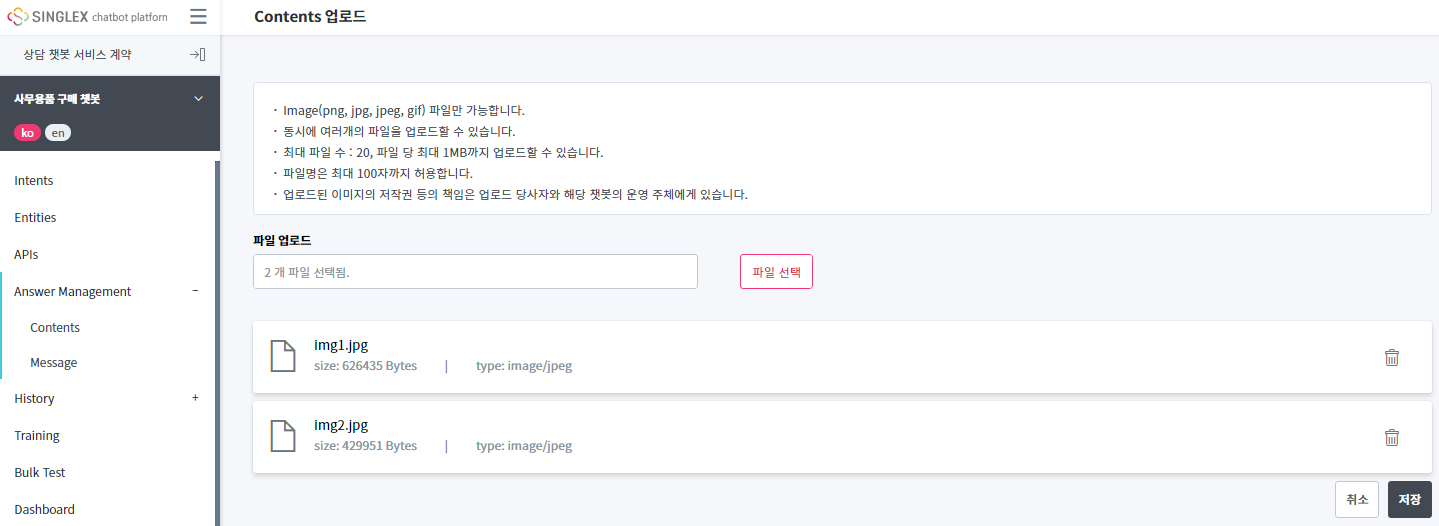Click the exit icon beside 상담 챗봇 서비스 계약
The image size is (1439, 526).
(197, 55)
